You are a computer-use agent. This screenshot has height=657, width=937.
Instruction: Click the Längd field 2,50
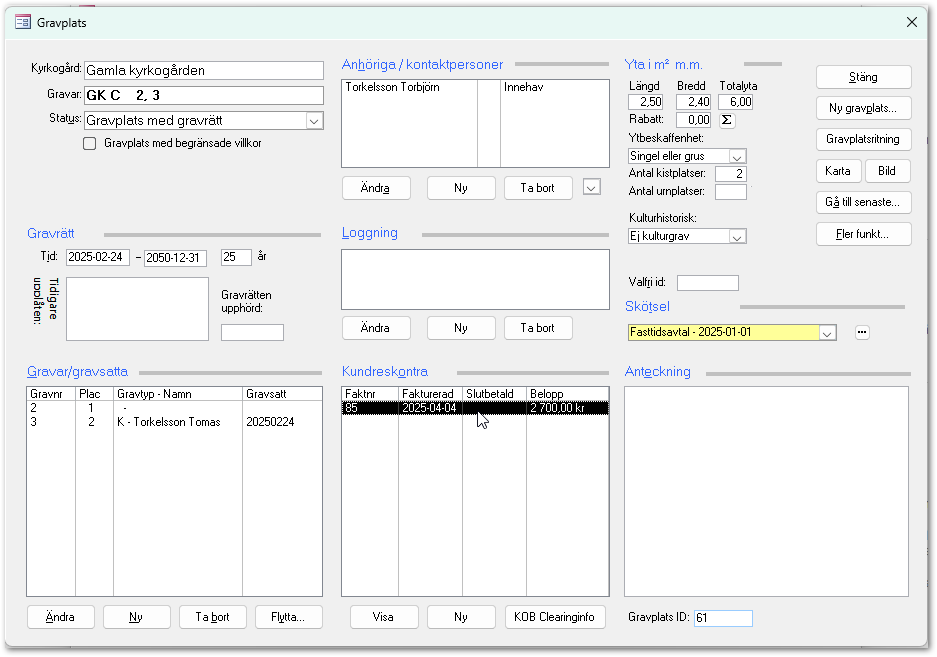[x=645, y=102]
